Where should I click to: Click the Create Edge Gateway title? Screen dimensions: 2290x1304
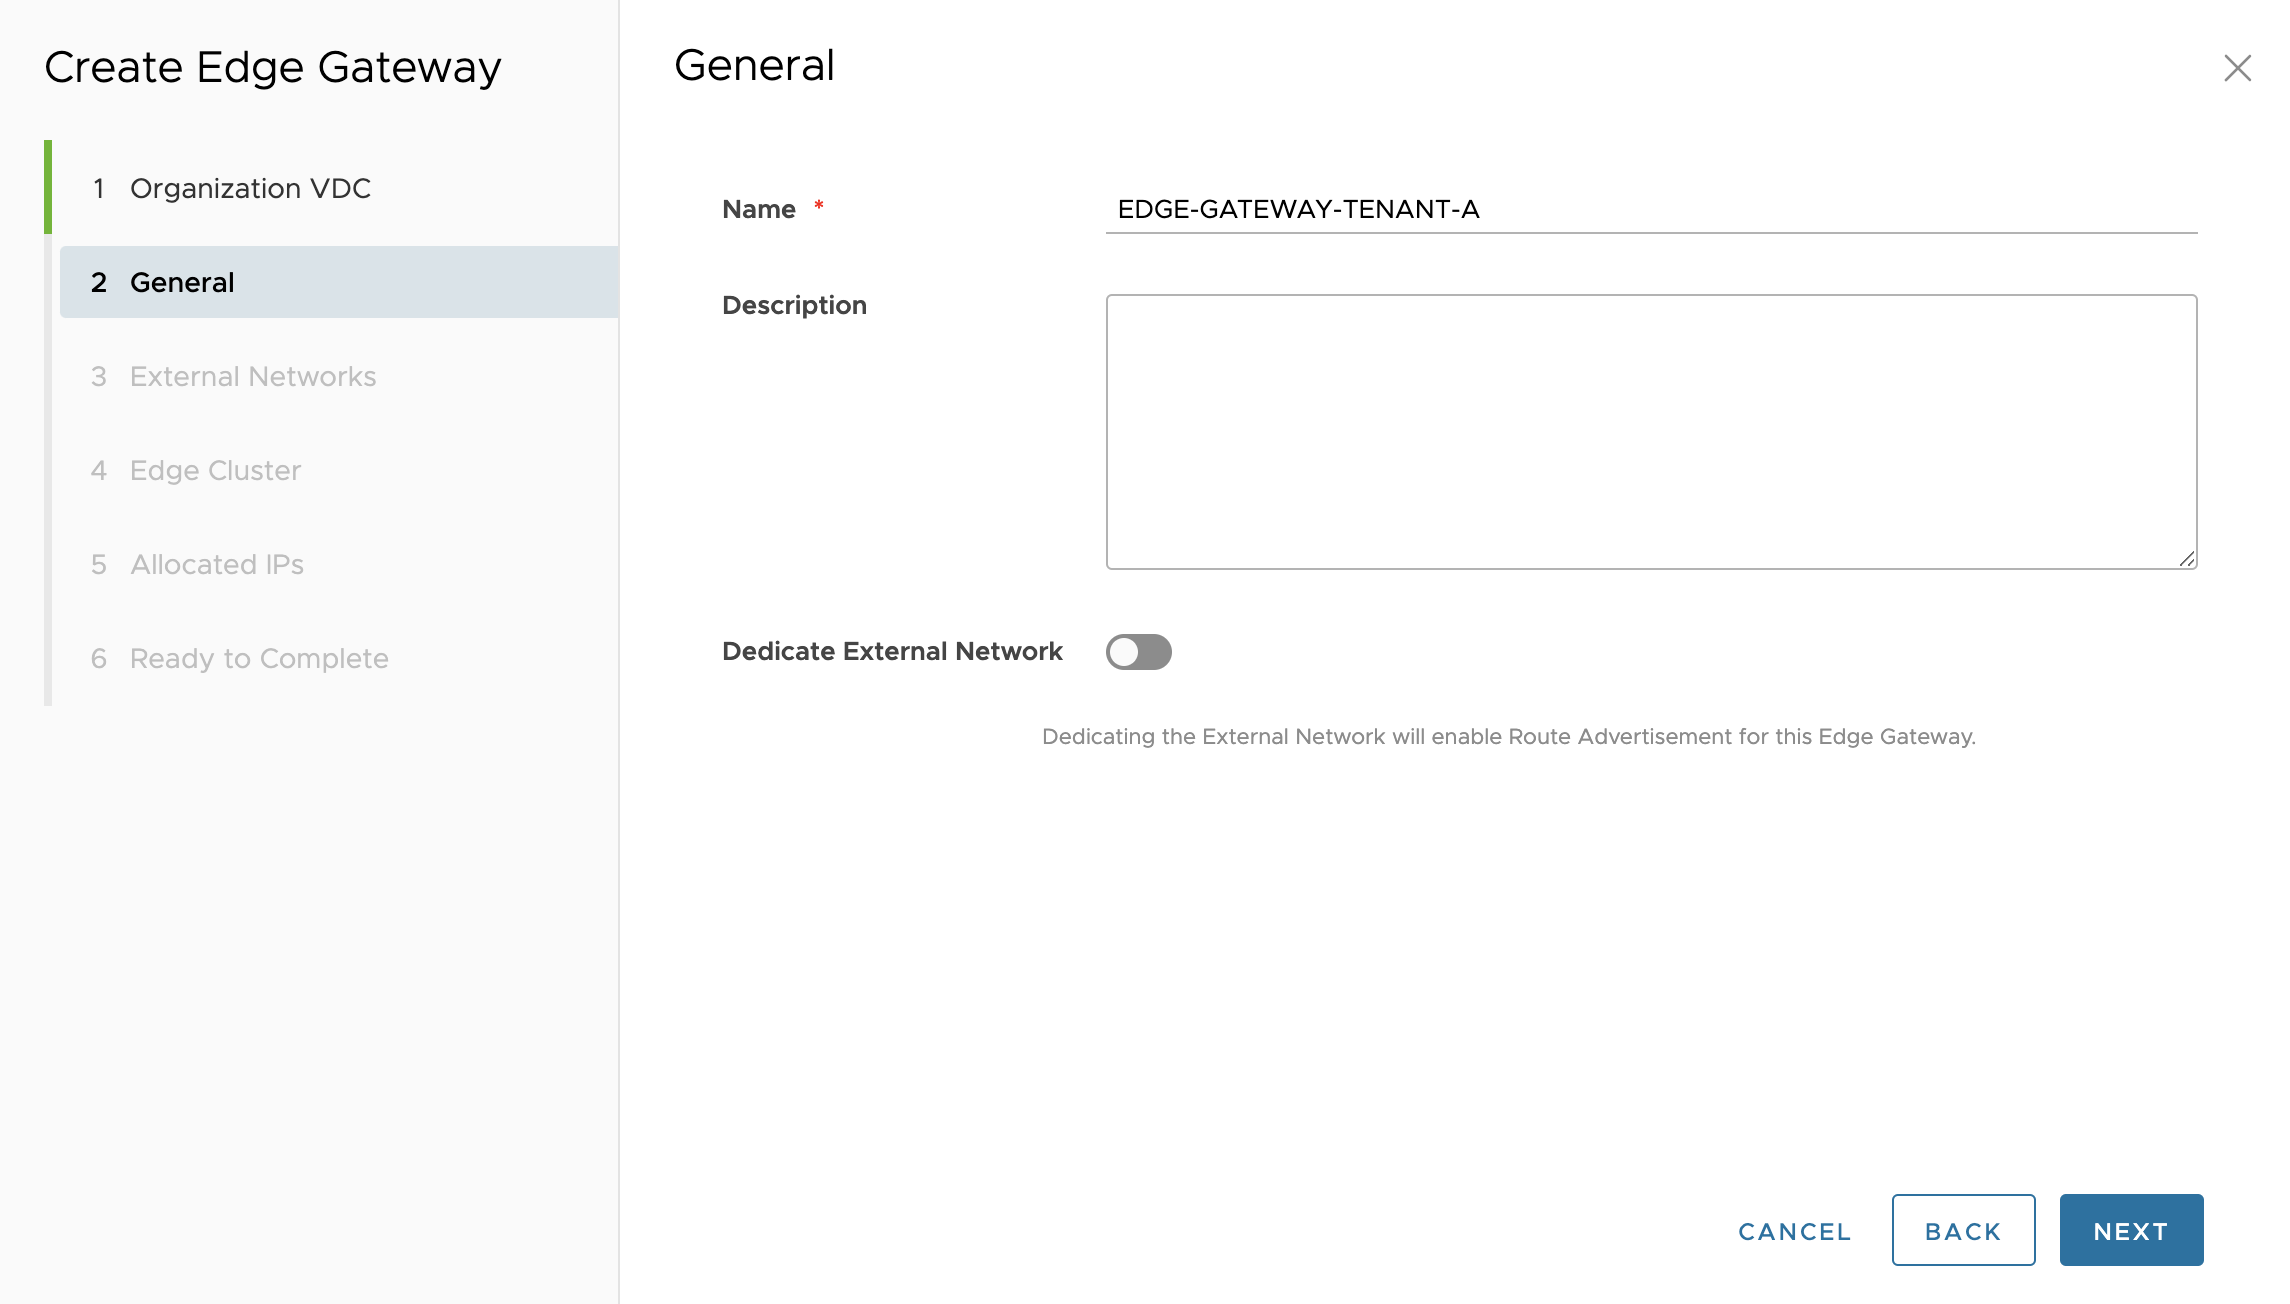(x=272, y=68)
